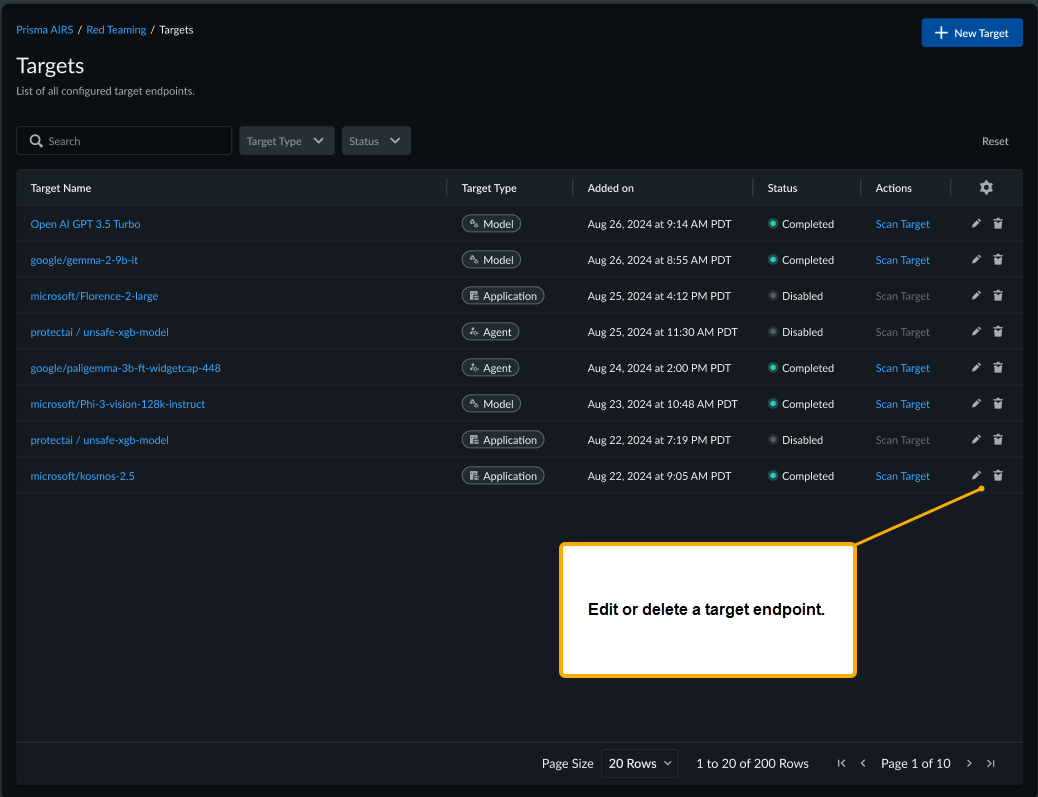Reset the applied filters

[x=994, y=141]
